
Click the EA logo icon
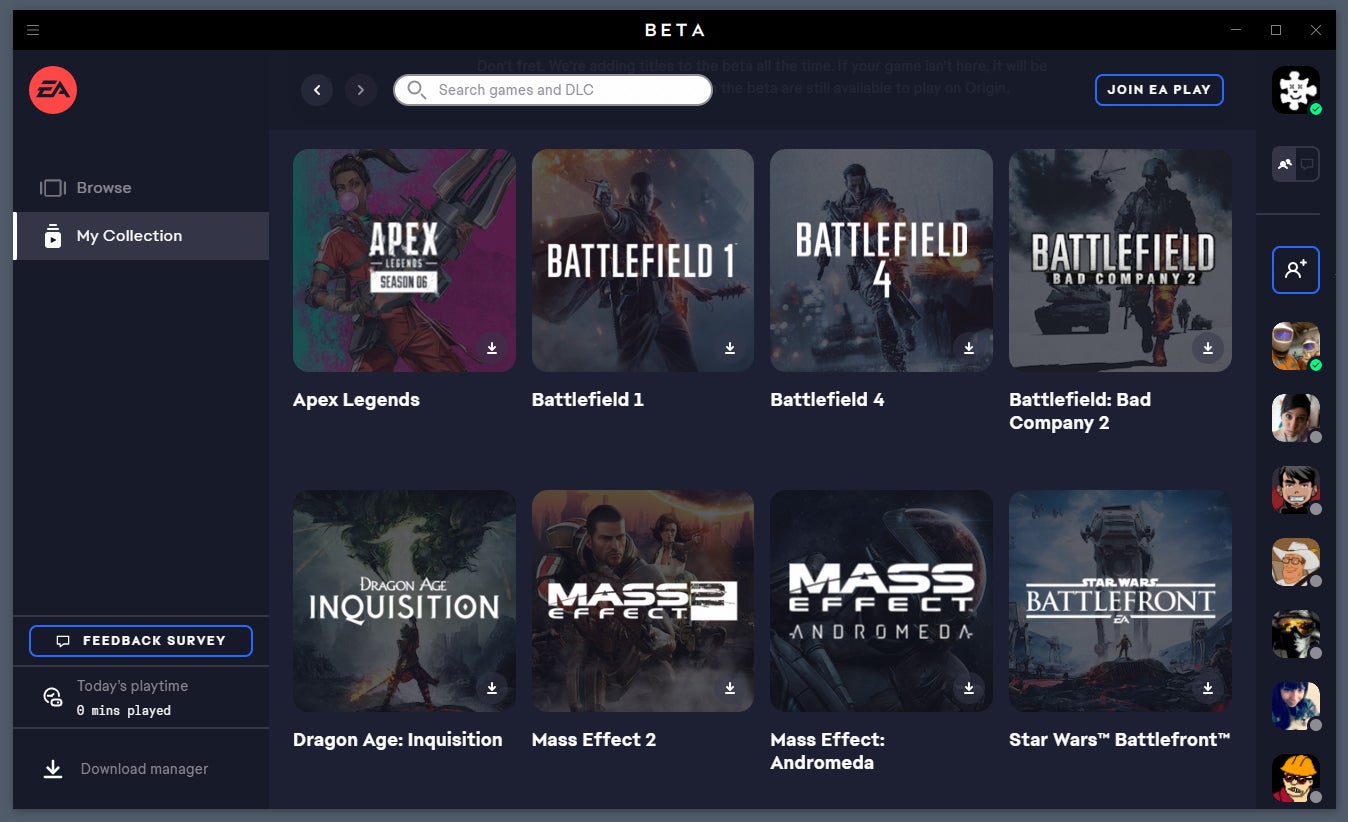point(53,90)
